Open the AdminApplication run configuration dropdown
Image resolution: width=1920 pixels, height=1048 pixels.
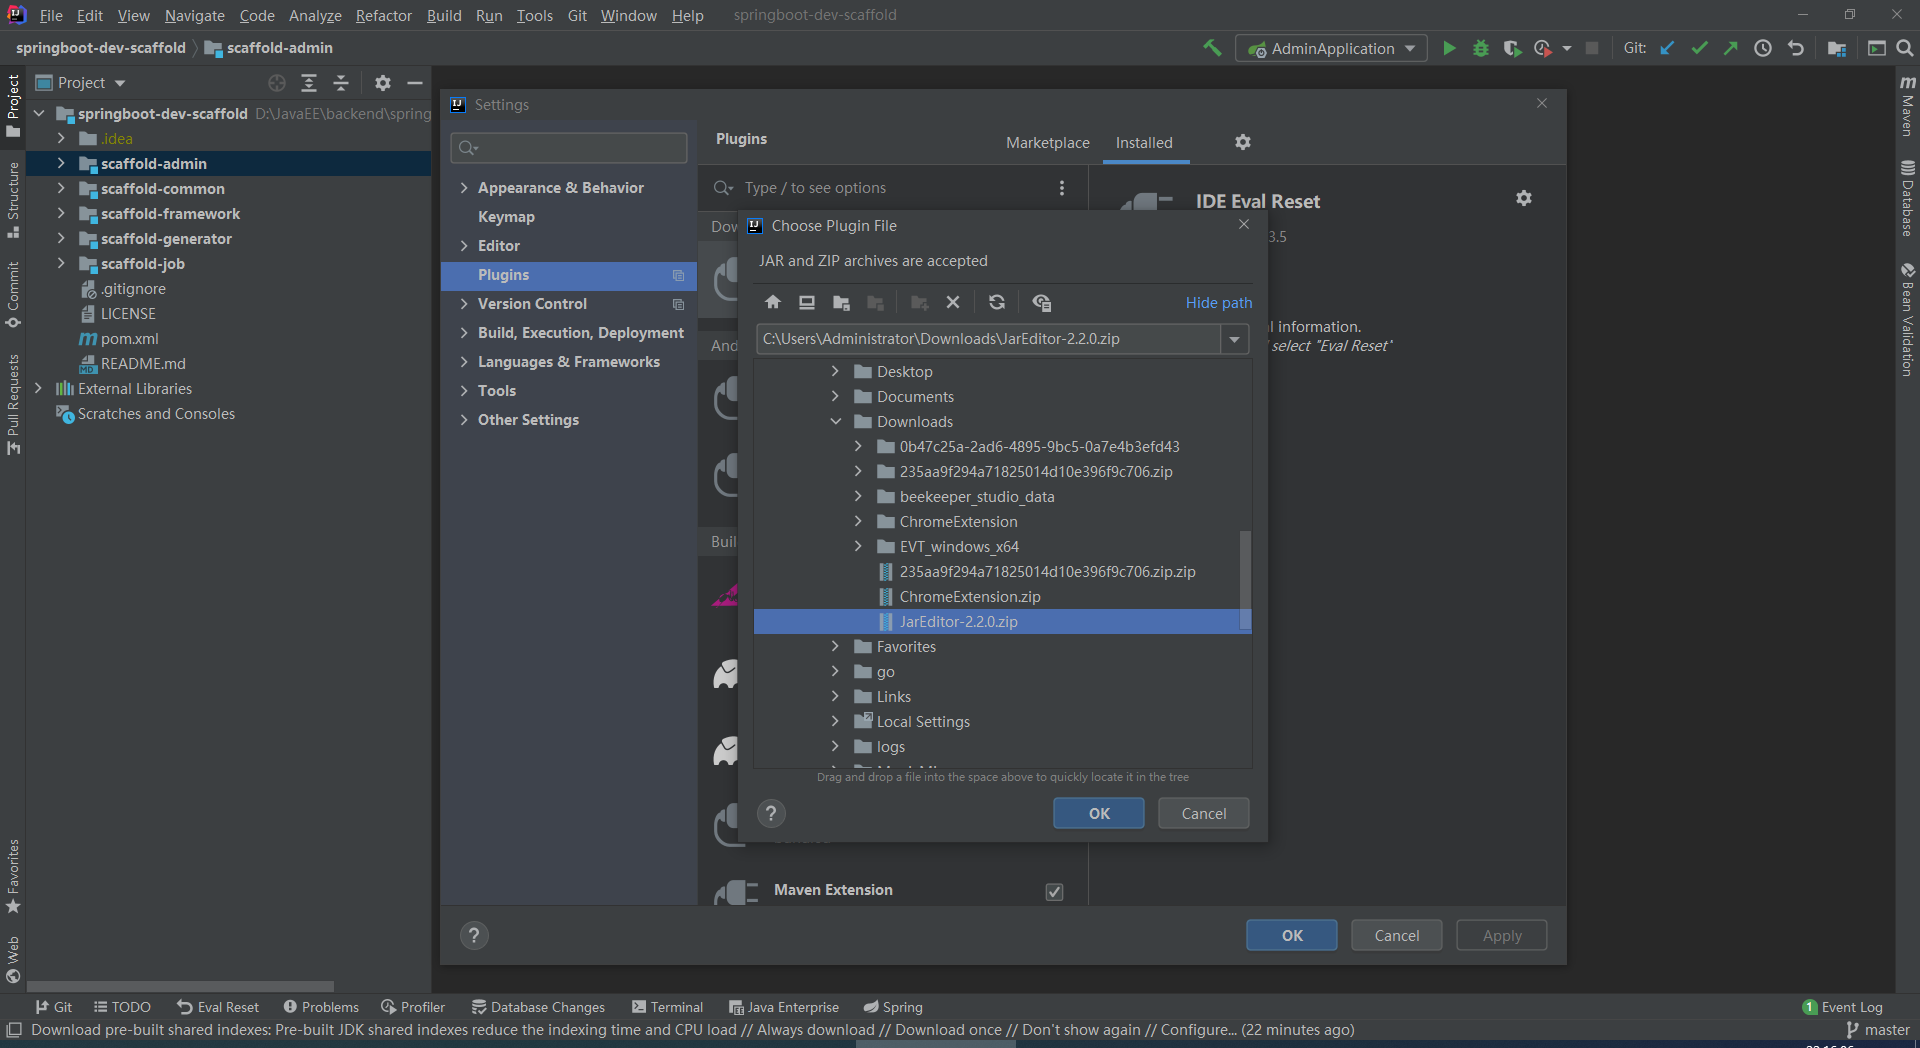(x=1410, y=48)
